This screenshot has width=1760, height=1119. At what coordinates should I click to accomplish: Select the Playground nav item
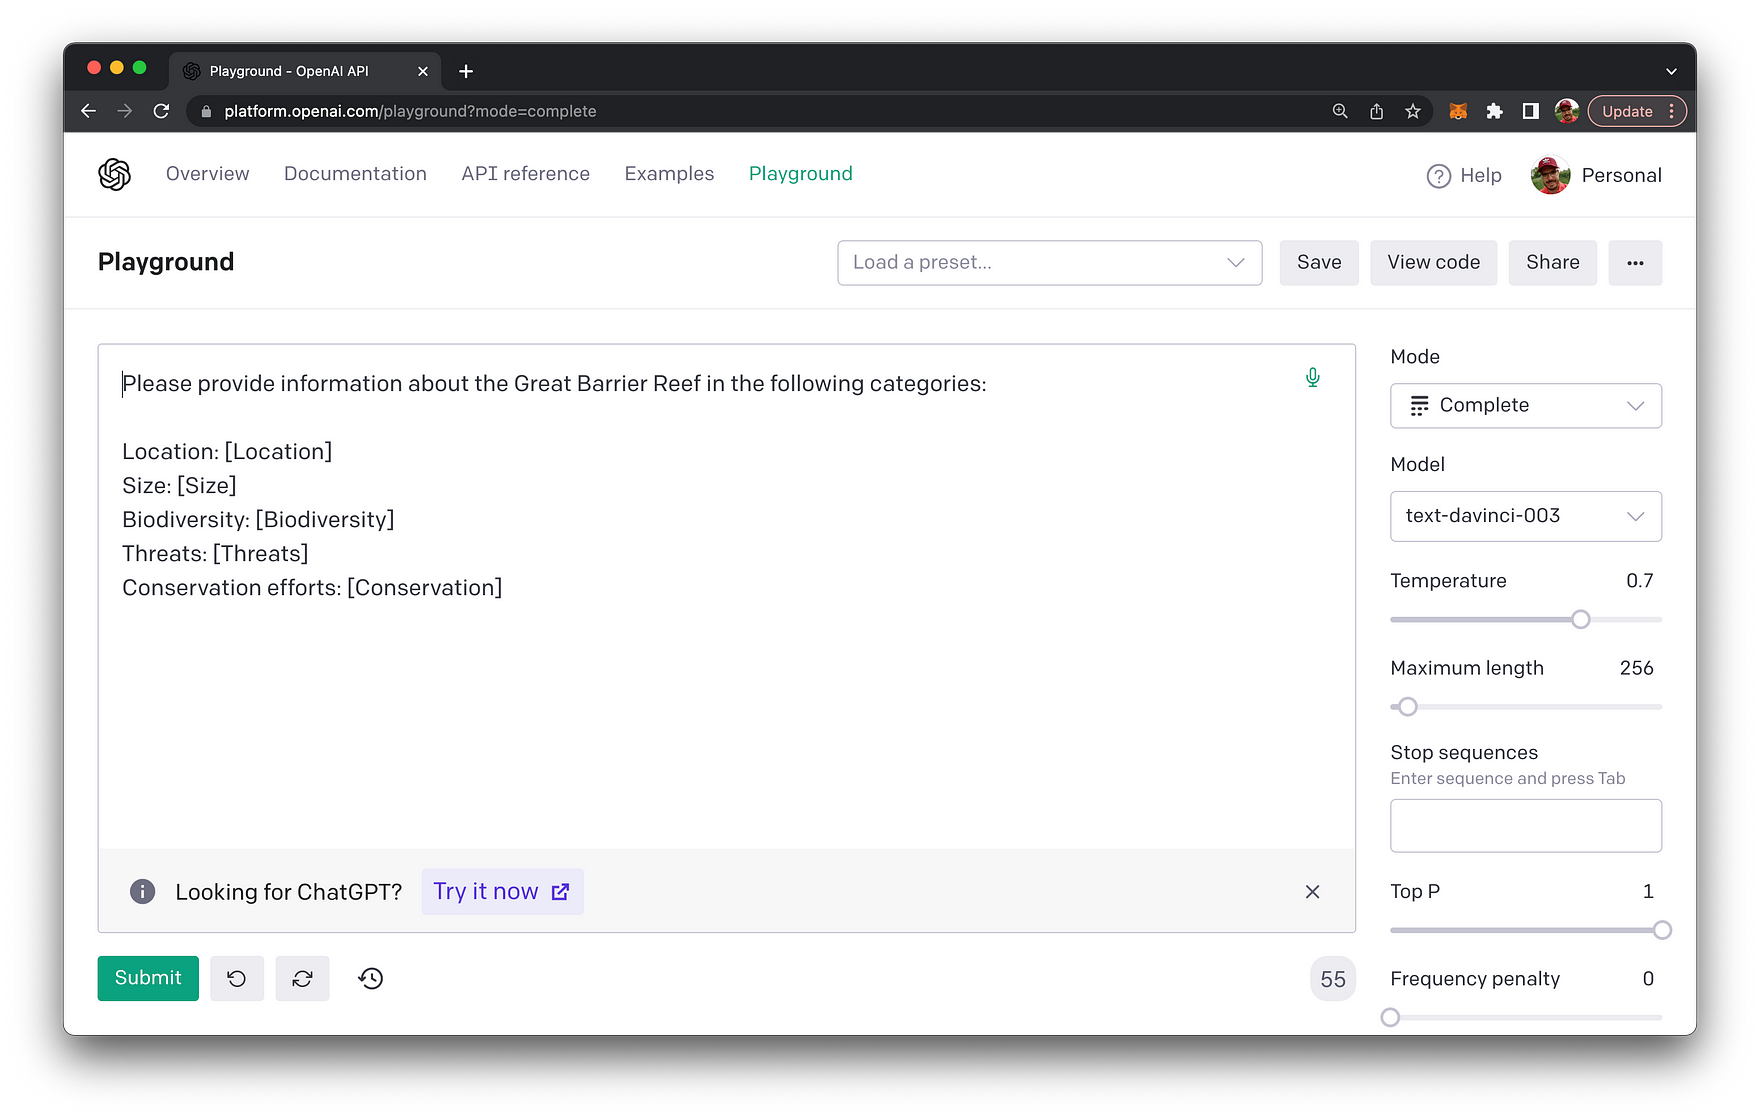tap(801, 174)
